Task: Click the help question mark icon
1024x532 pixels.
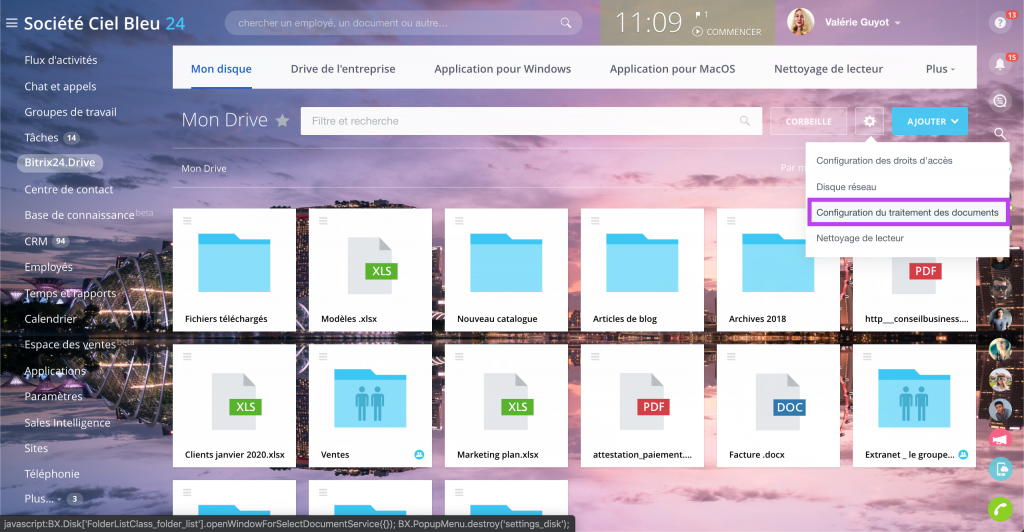Action: tap(999, 23)
